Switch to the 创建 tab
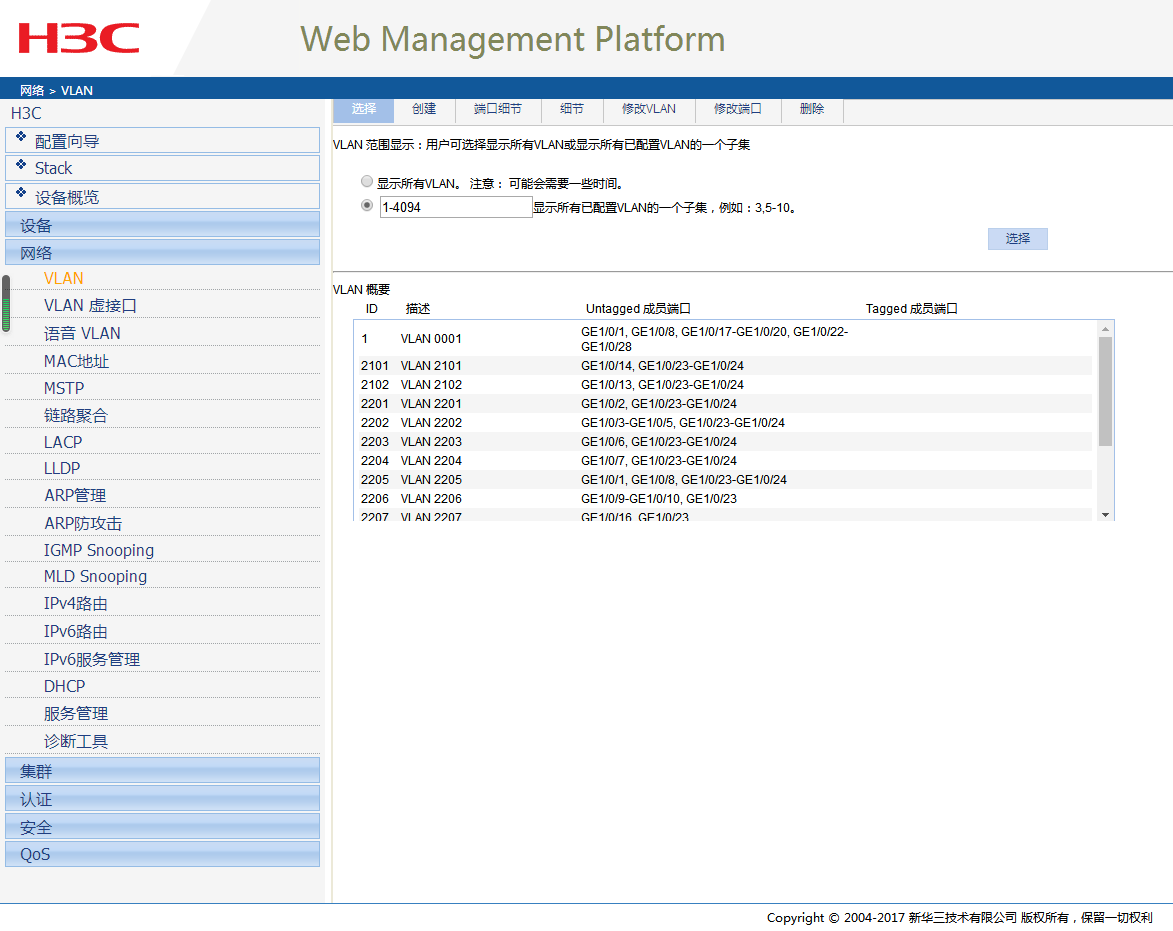Image resolution: width=1173 pixels, height=931 pixels. (424, 109)
